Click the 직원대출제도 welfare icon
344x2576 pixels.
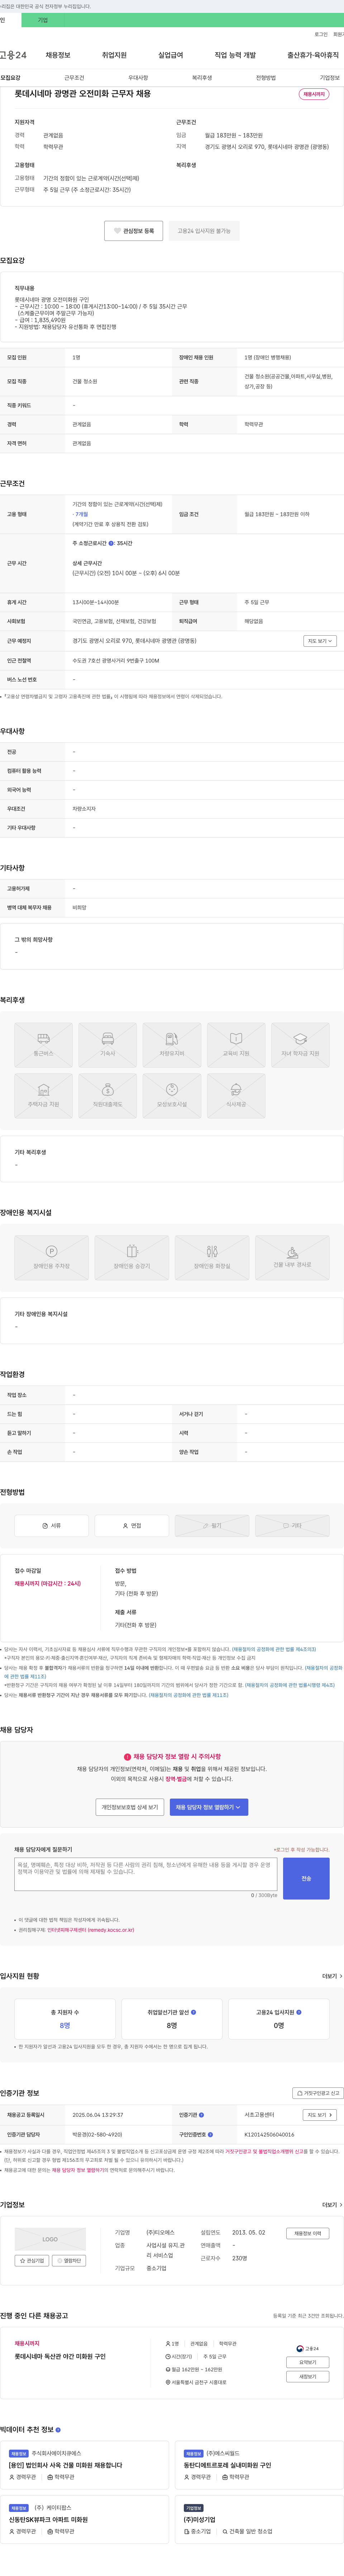pos(107,1096)
